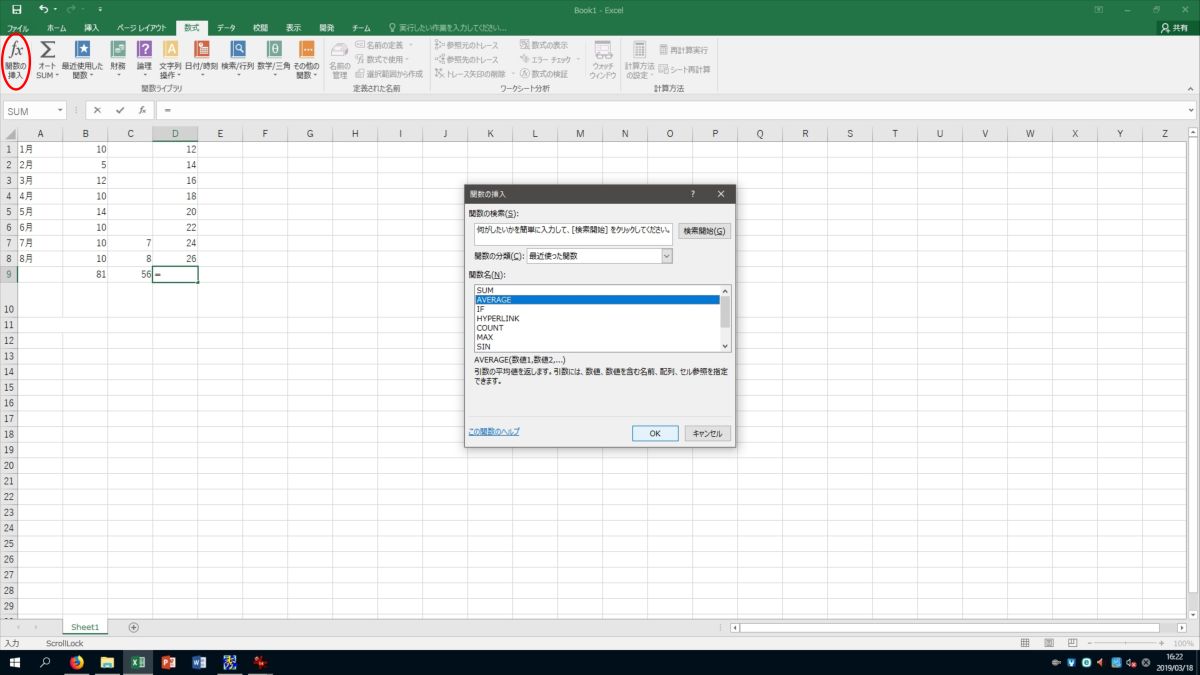Open 最近使用した関数 star icon

tap(83, 60)
